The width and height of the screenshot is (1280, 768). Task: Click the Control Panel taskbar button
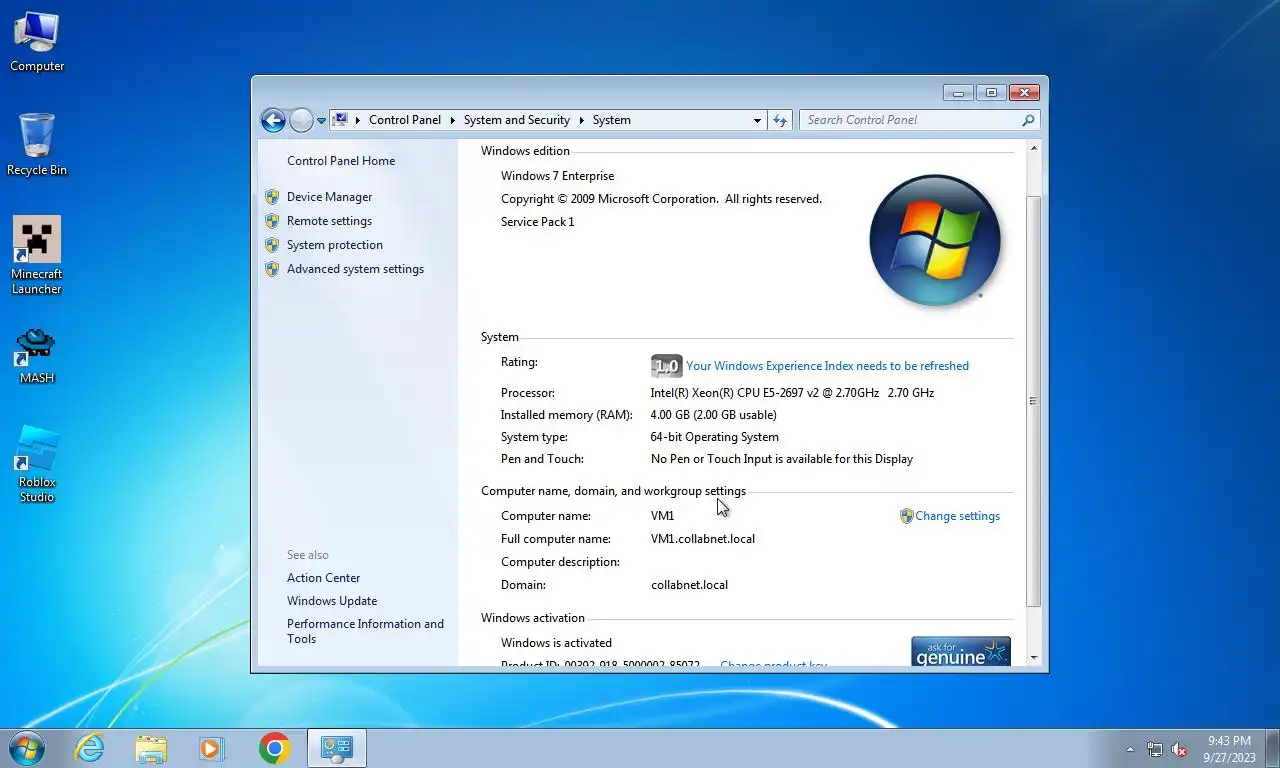click(337, 748)
